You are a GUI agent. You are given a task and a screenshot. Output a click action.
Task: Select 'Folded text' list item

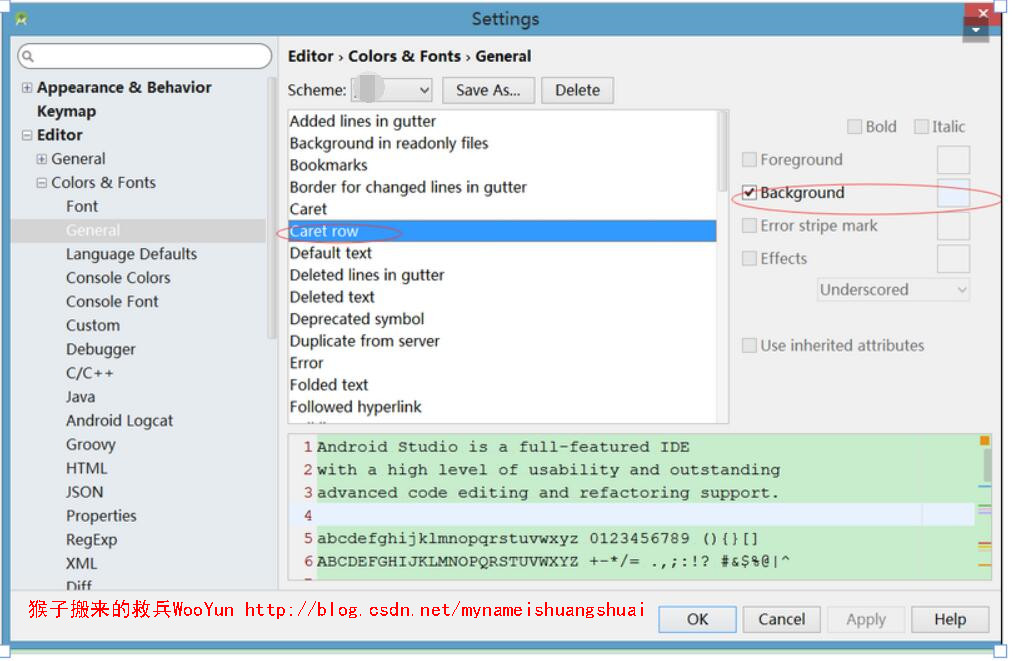502,385
